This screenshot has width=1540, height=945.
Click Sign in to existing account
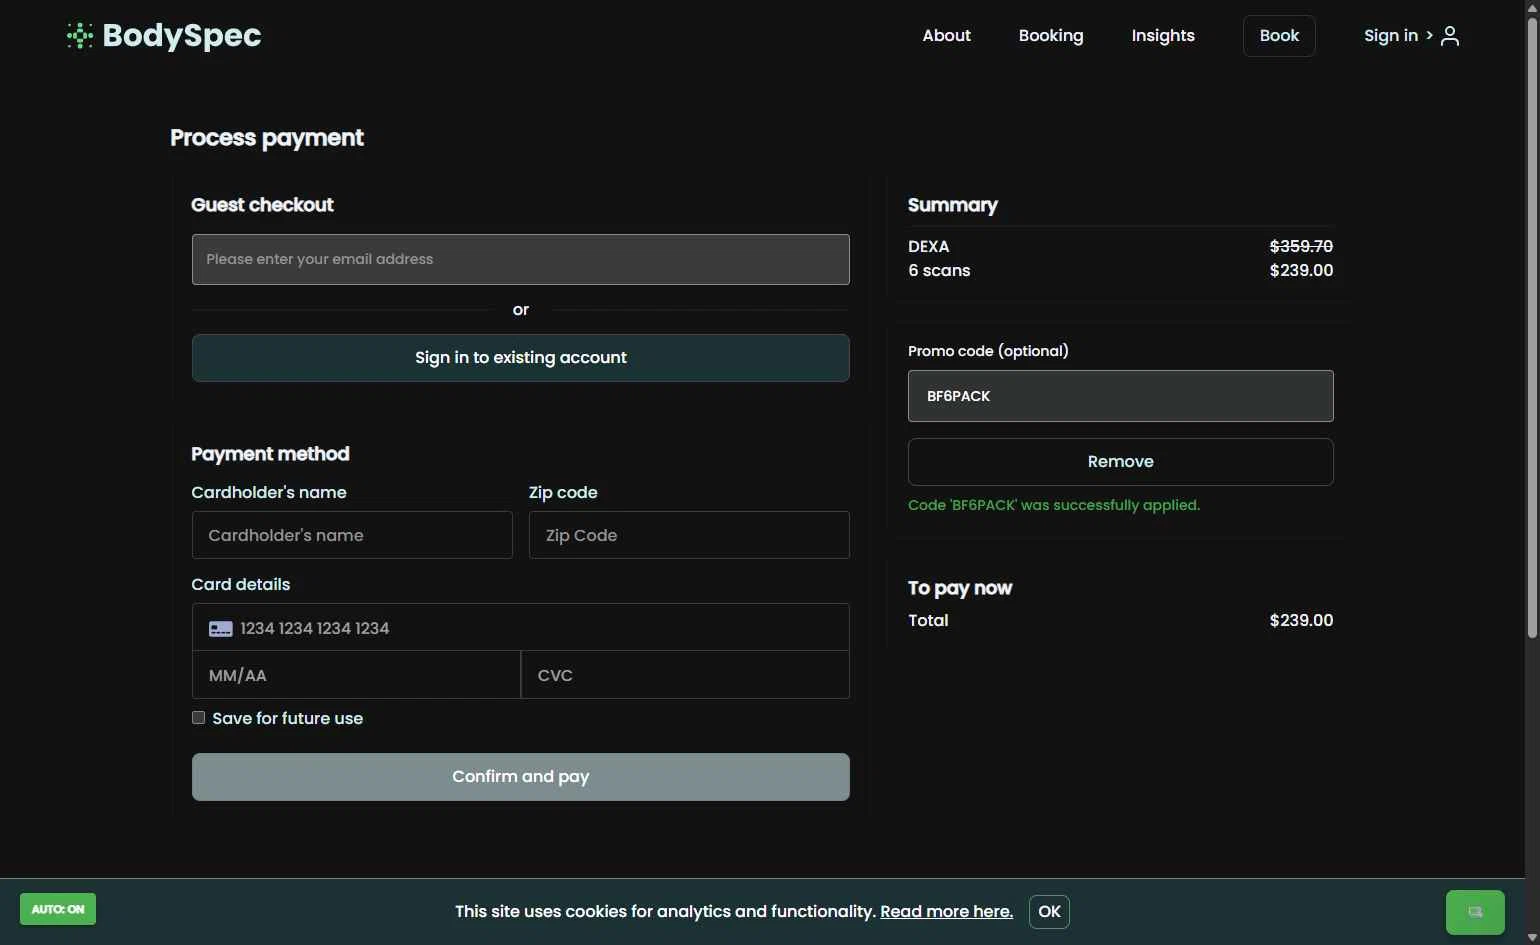click(521, 358)
